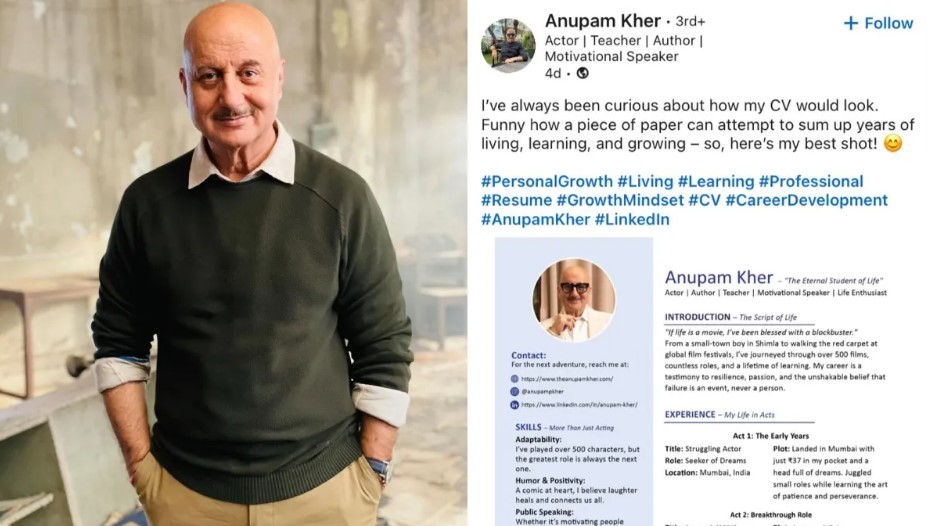This screenshot has height=526, width=927.
Task: Open Anupam Kher's profile avatar
Action: point(508,46)
